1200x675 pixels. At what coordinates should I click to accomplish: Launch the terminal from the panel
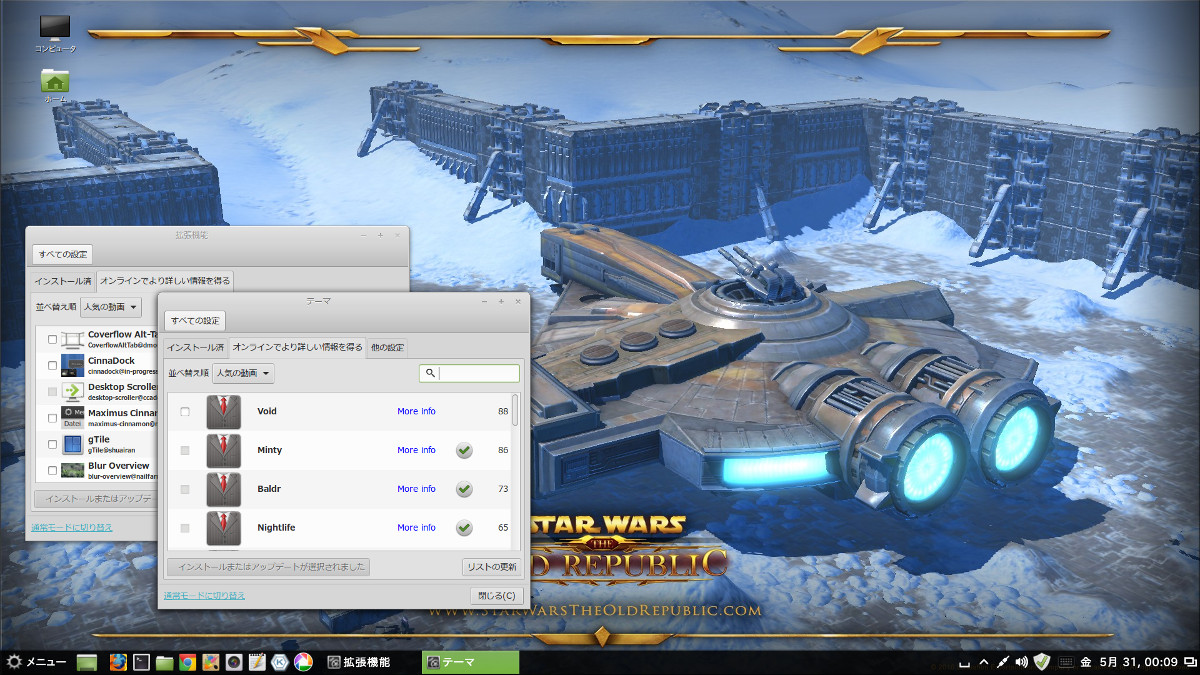pyautogui.click(x=142, y=662)
